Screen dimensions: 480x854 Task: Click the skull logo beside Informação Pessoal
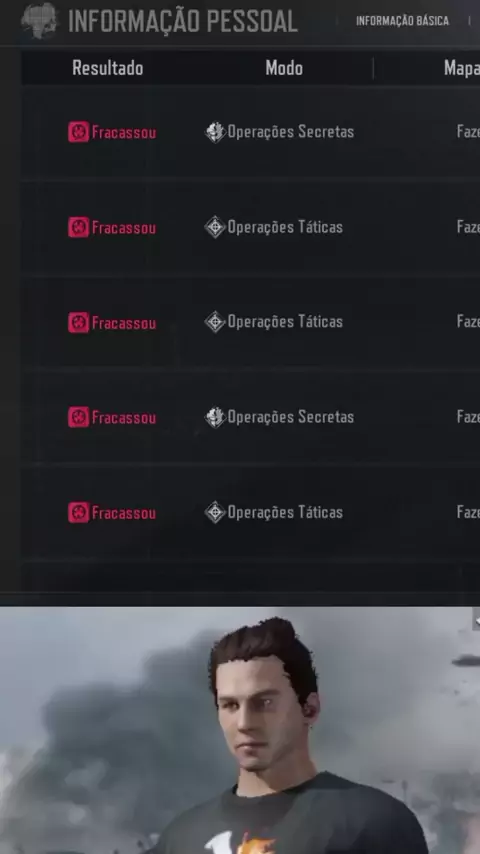pos(39,20)
